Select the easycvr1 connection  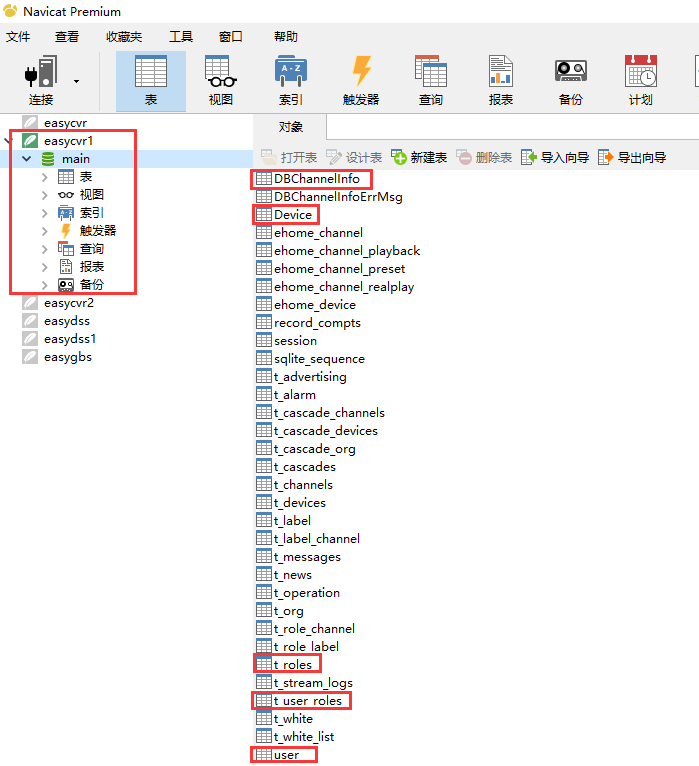click(x=68, y=141)
